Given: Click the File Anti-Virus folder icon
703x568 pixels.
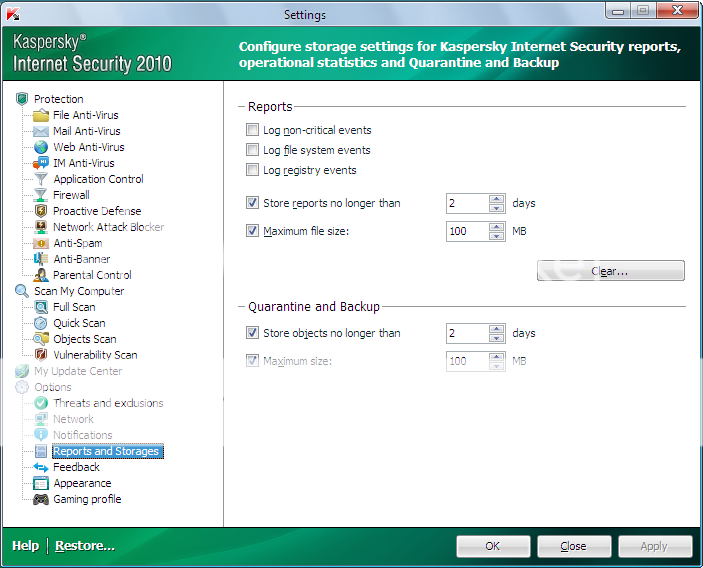Looking at the screenshot, I should pyautogui.click(x=41, y=115).
